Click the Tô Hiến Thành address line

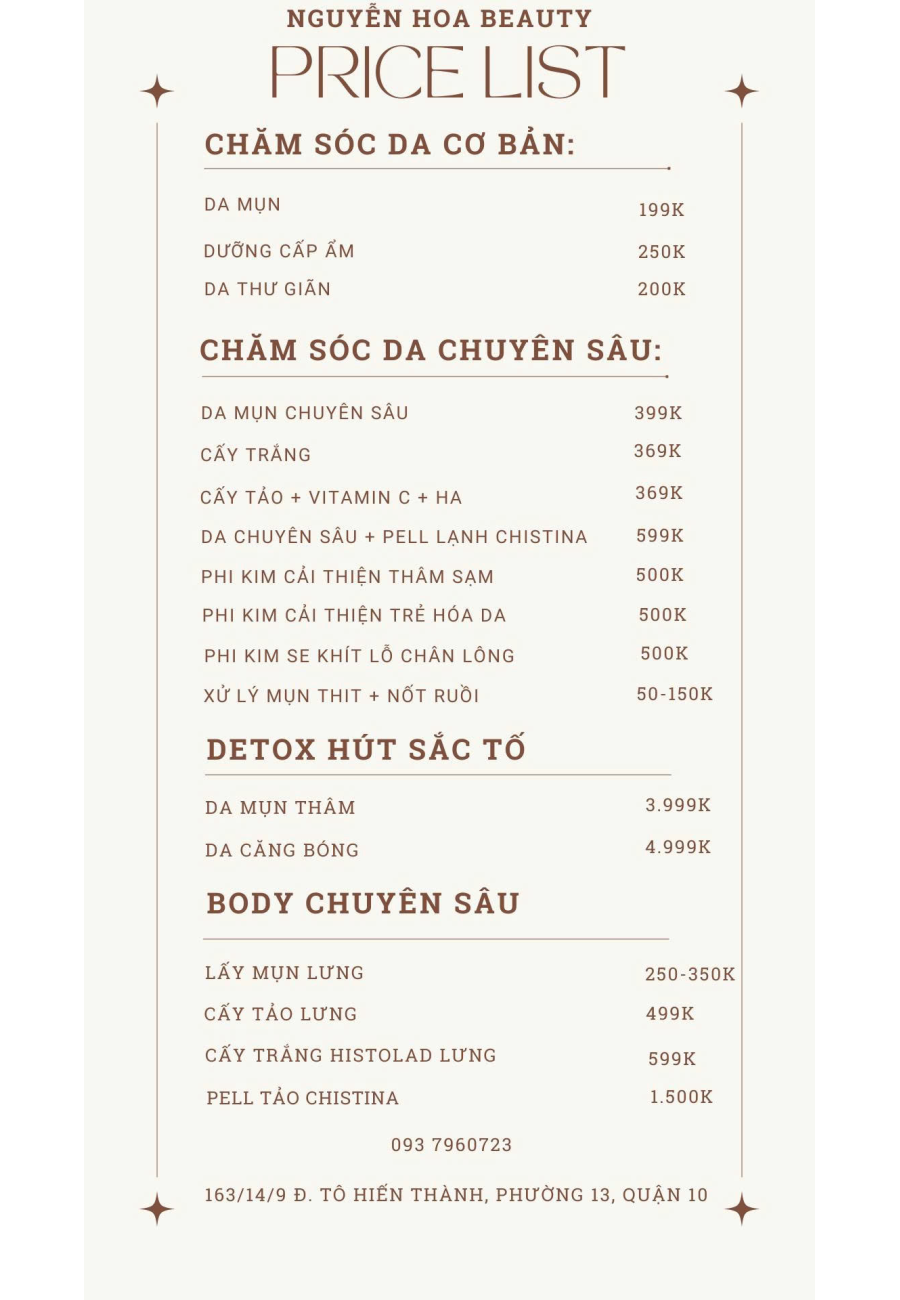tap(456, 1195)
